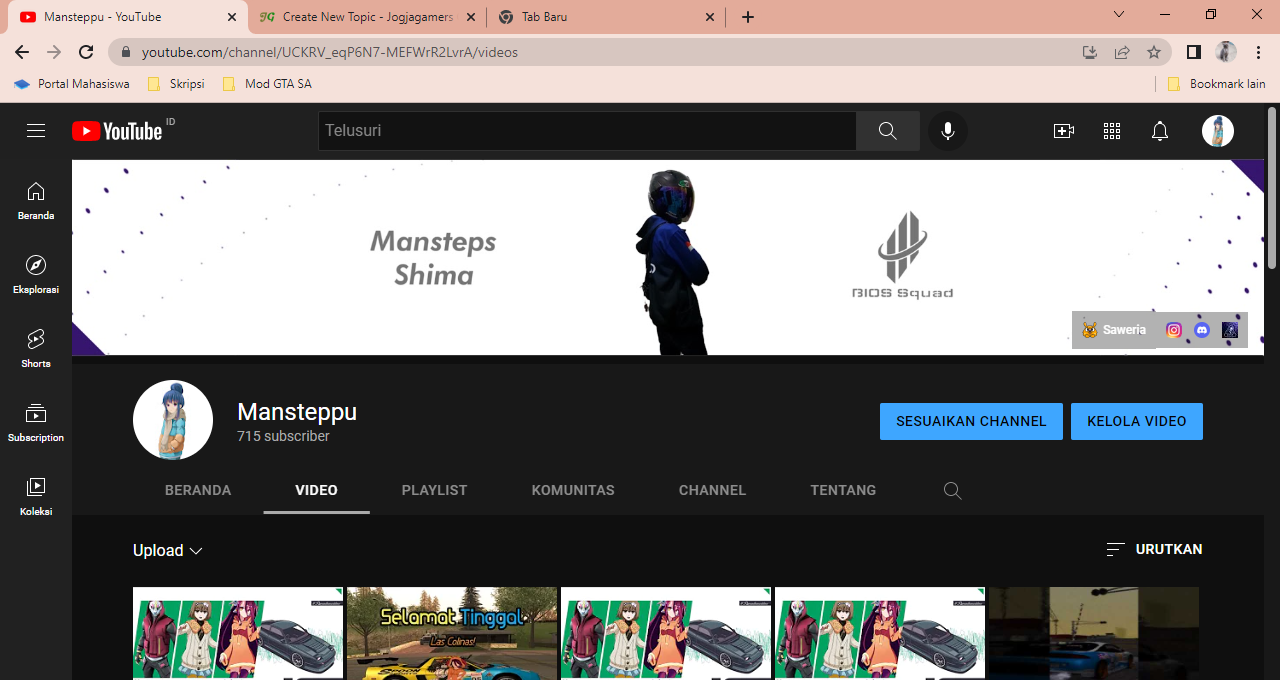
Task: Reload the page
Action: tap(86, 52)
